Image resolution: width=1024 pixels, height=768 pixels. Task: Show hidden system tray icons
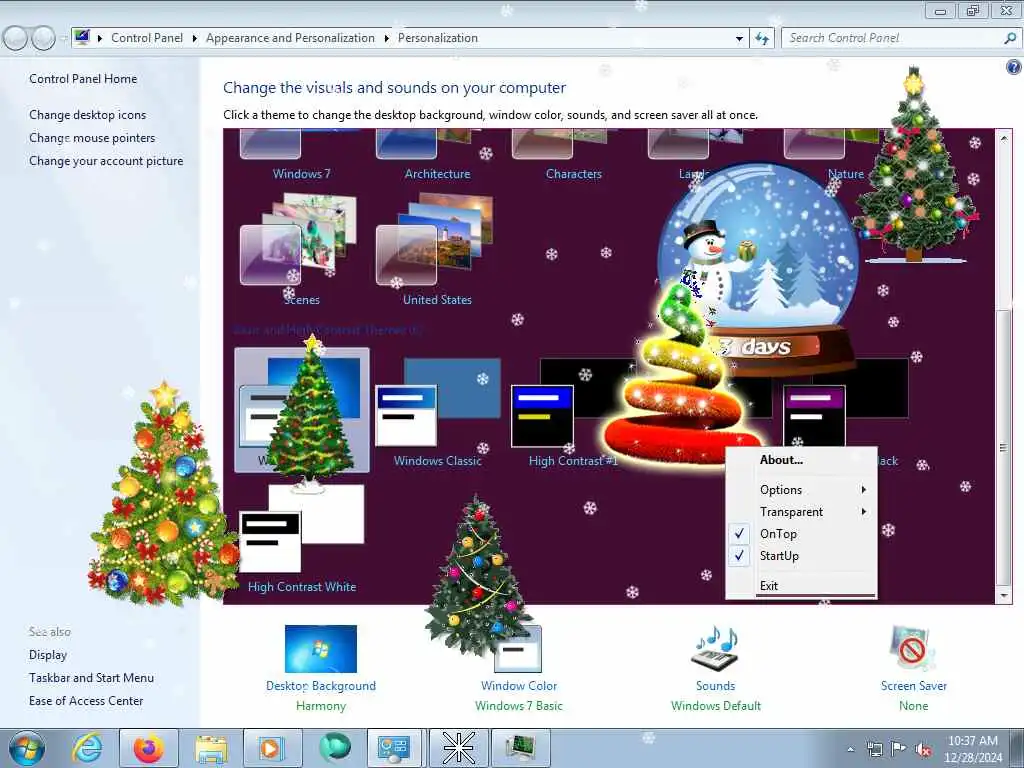[850, 750]
